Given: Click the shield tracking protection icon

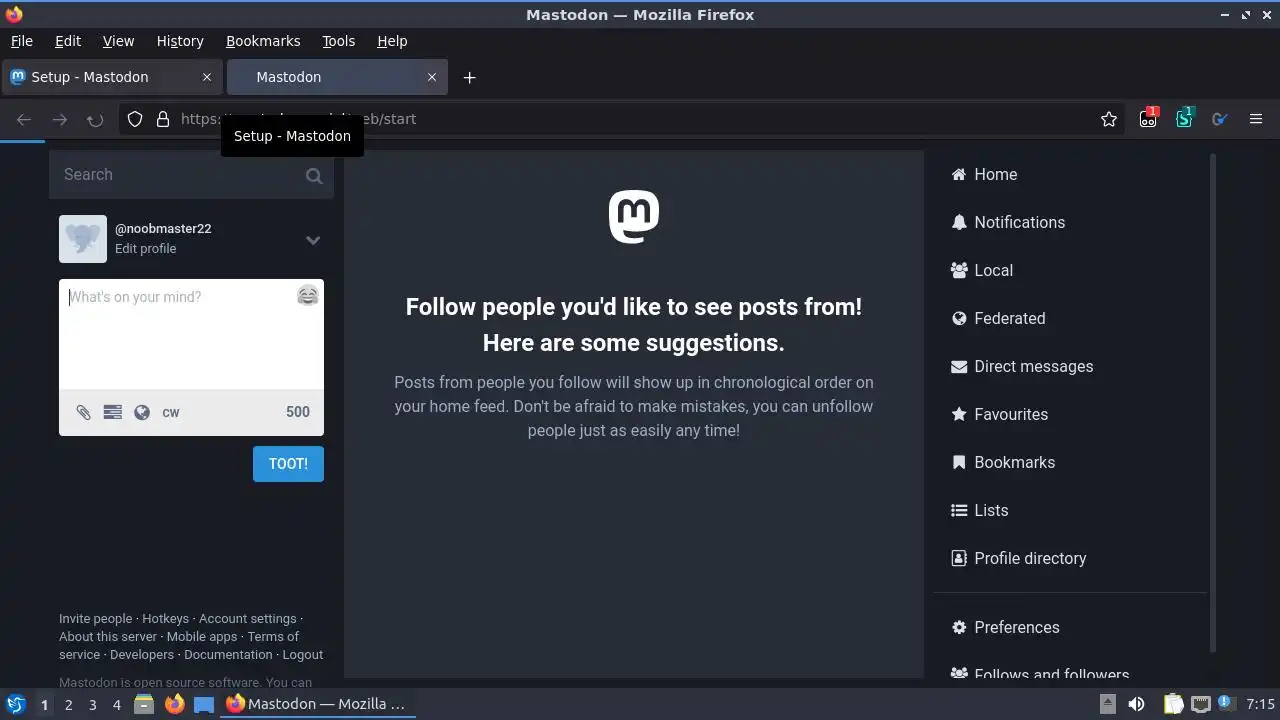Looking at the screenshot, I should [x=135, y=119].
